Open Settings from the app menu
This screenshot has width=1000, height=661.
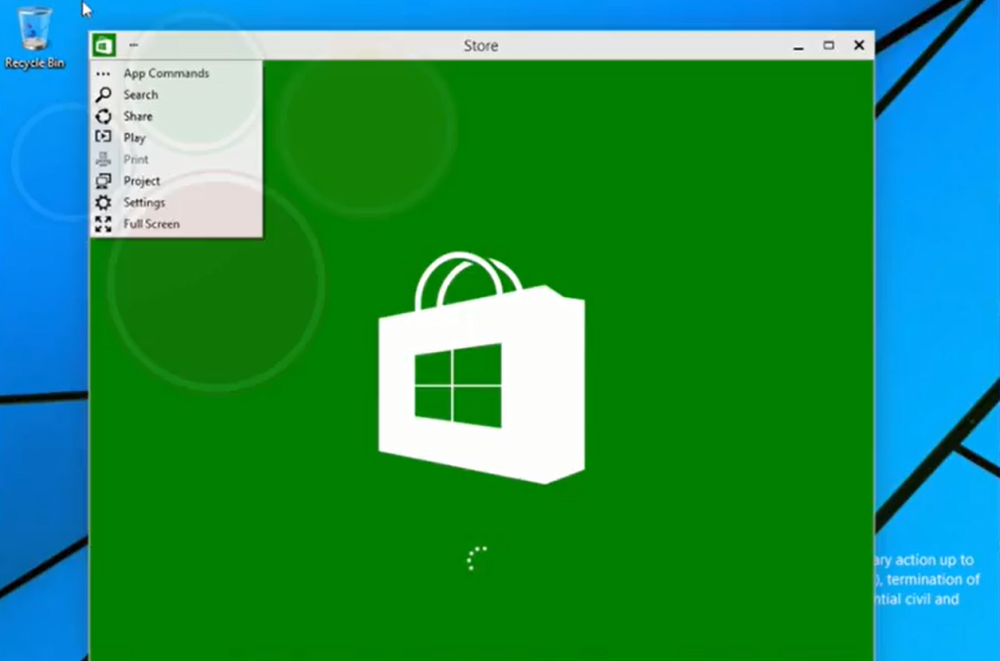(x=144, y=202)
